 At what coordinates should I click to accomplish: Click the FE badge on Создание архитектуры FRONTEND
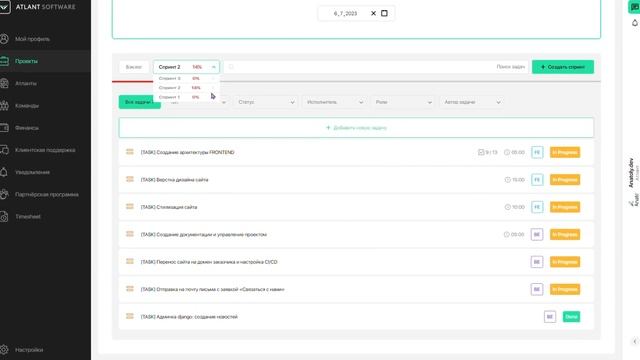(x=537, y=152)
